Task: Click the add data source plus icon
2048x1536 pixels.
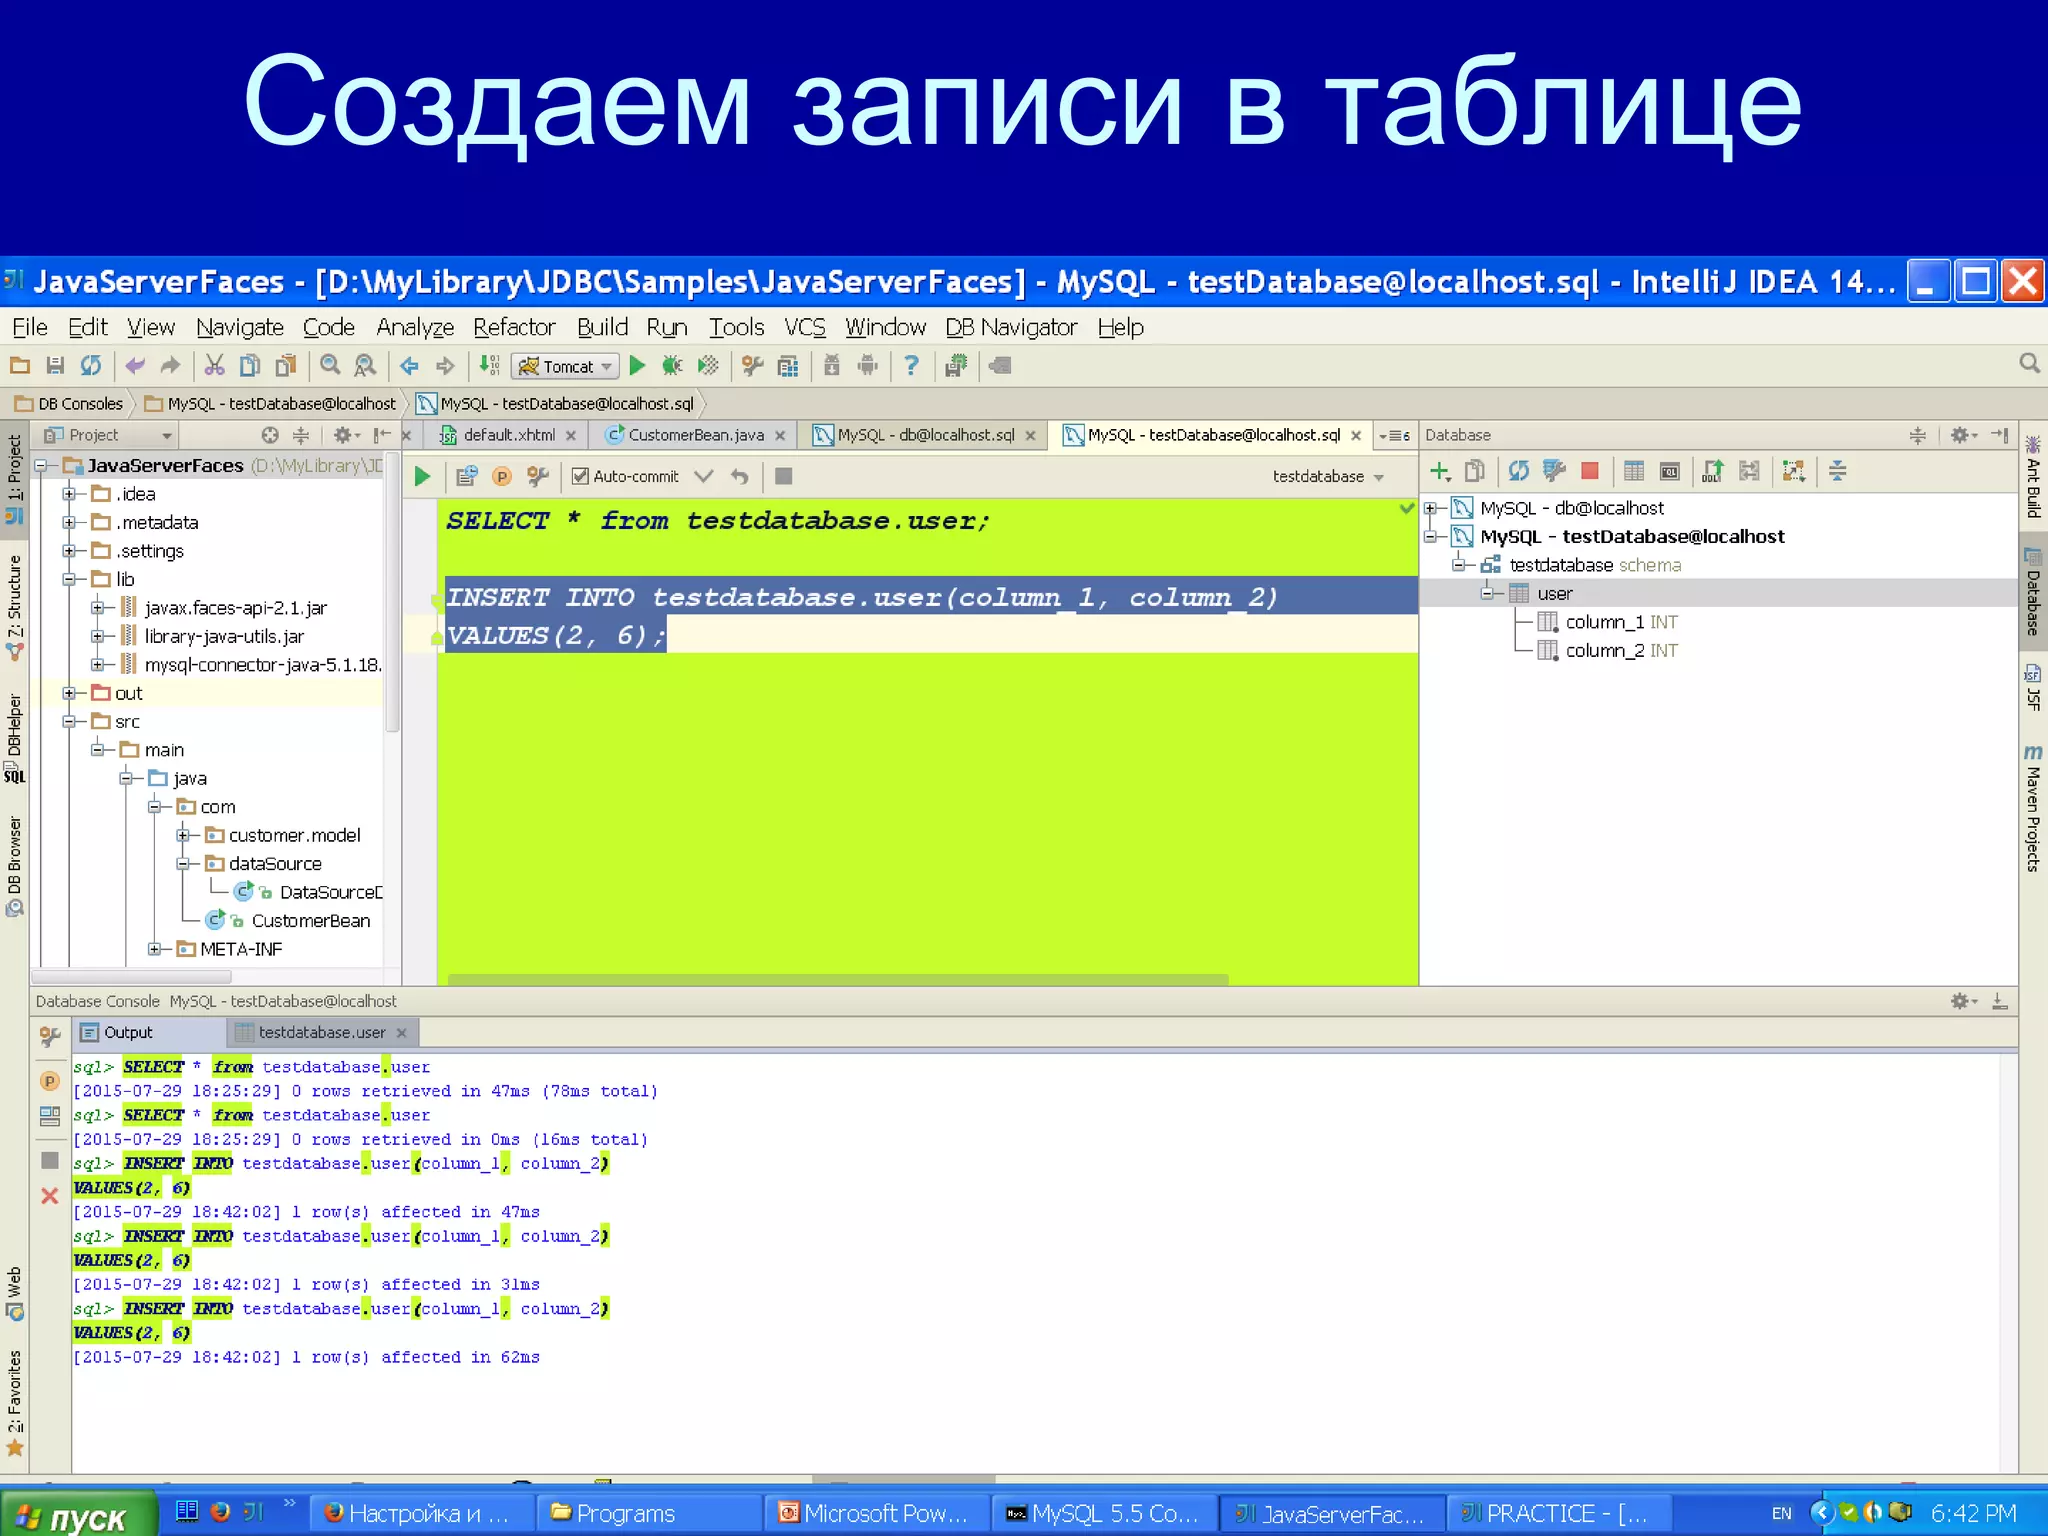Action: 1440,471
